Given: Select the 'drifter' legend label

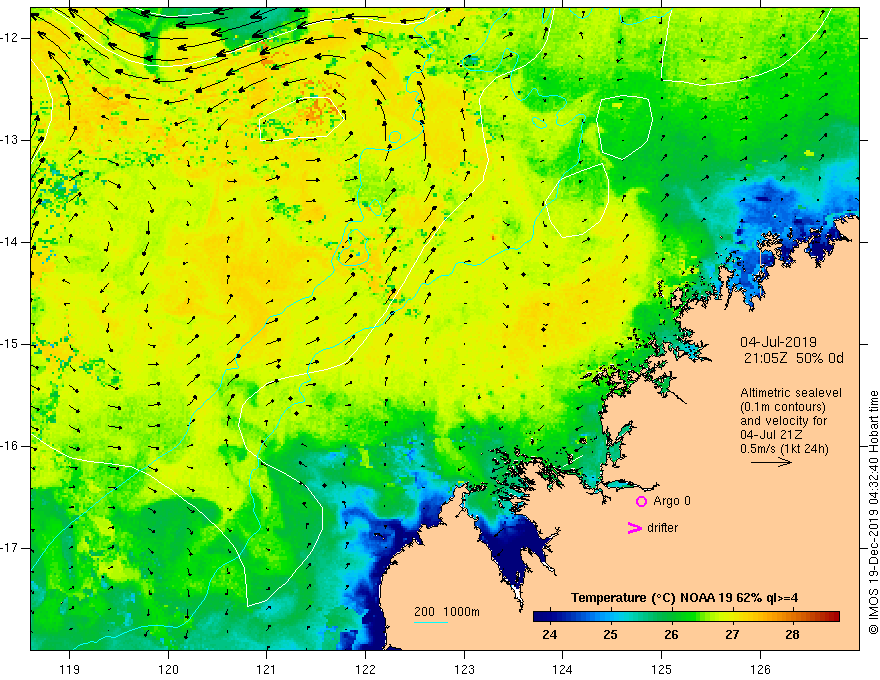Looking at the screenshot, I should tap(662, 528).
